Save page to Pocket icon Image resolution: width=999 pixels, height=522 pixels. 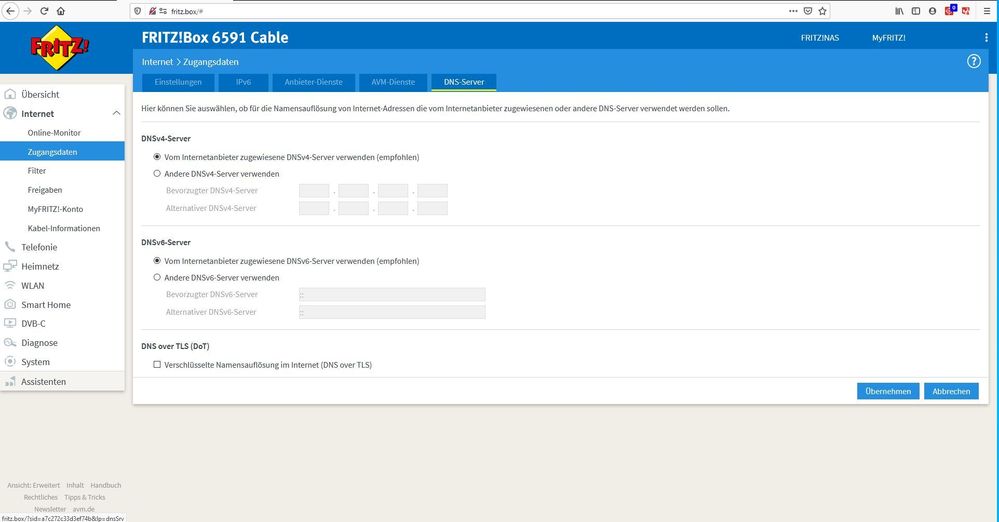click(x=808, y=11)
